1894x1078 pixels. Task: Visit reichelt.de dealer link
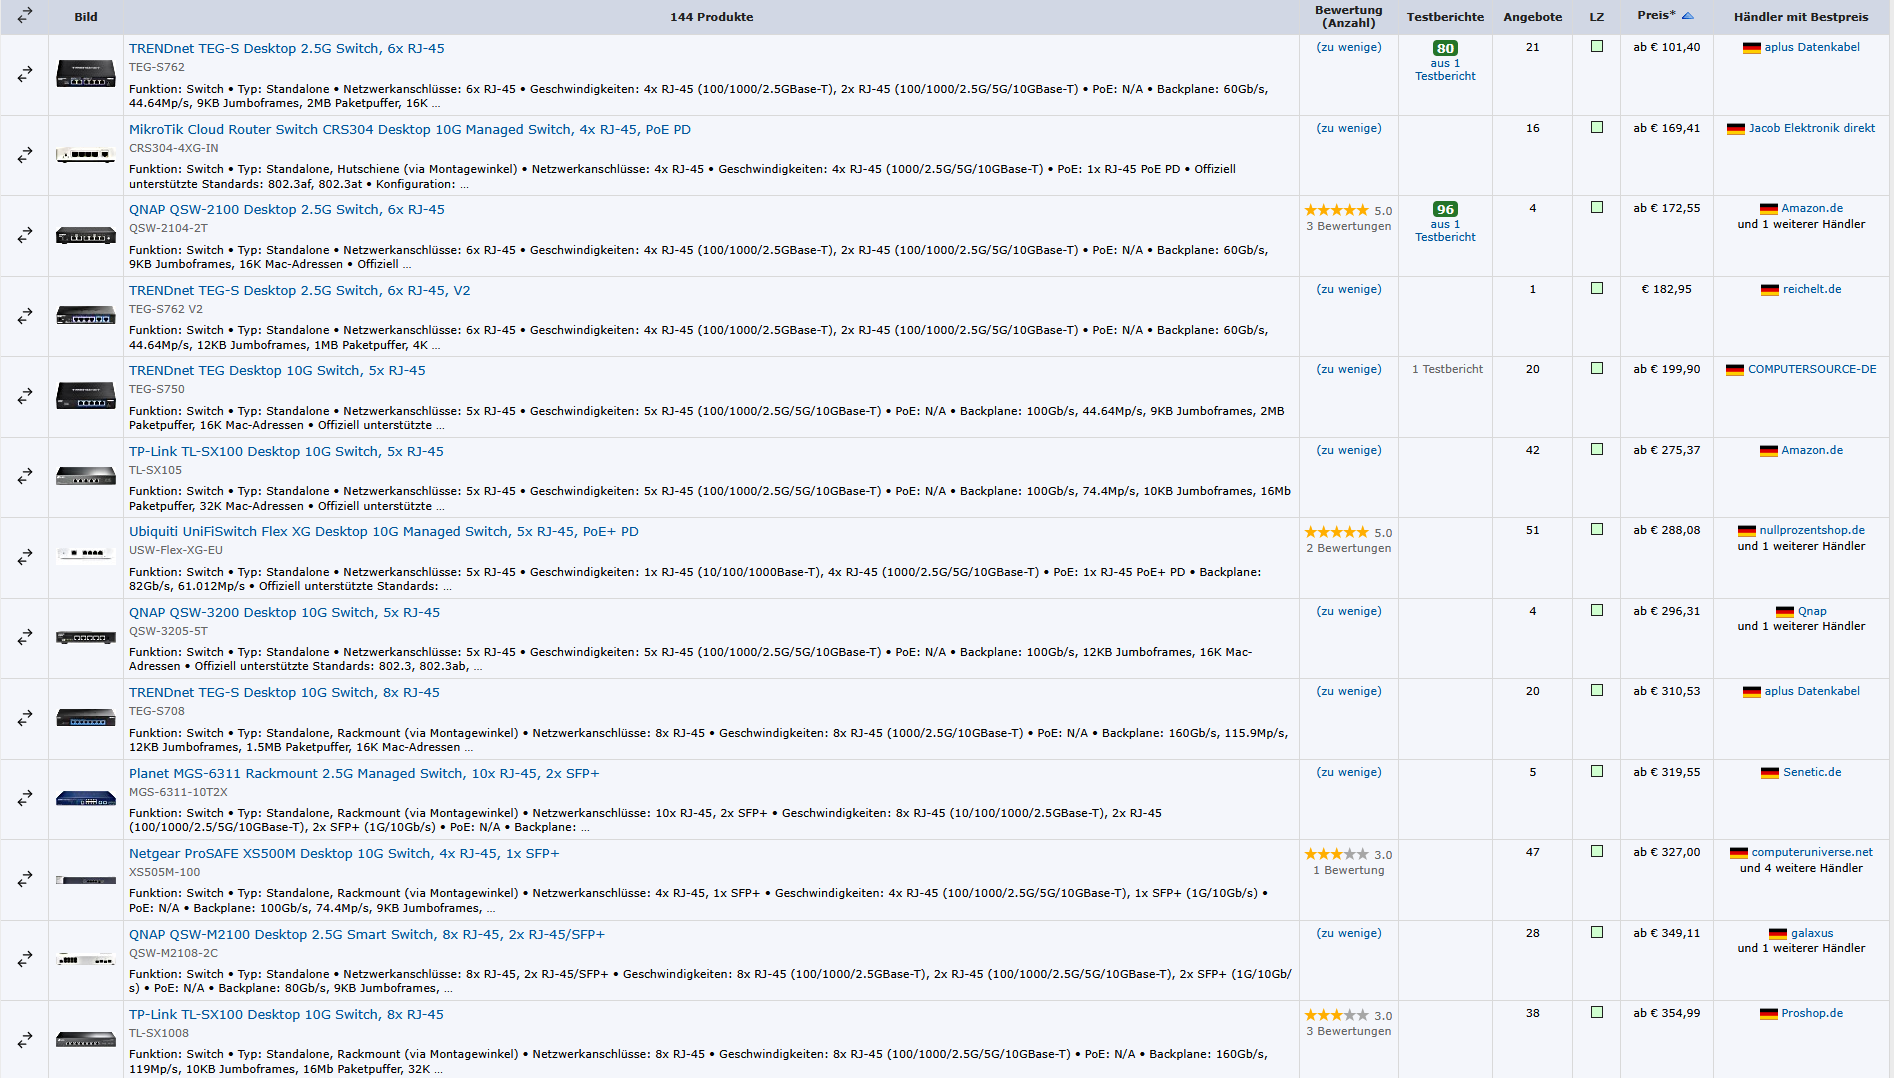pos(1811,289)
